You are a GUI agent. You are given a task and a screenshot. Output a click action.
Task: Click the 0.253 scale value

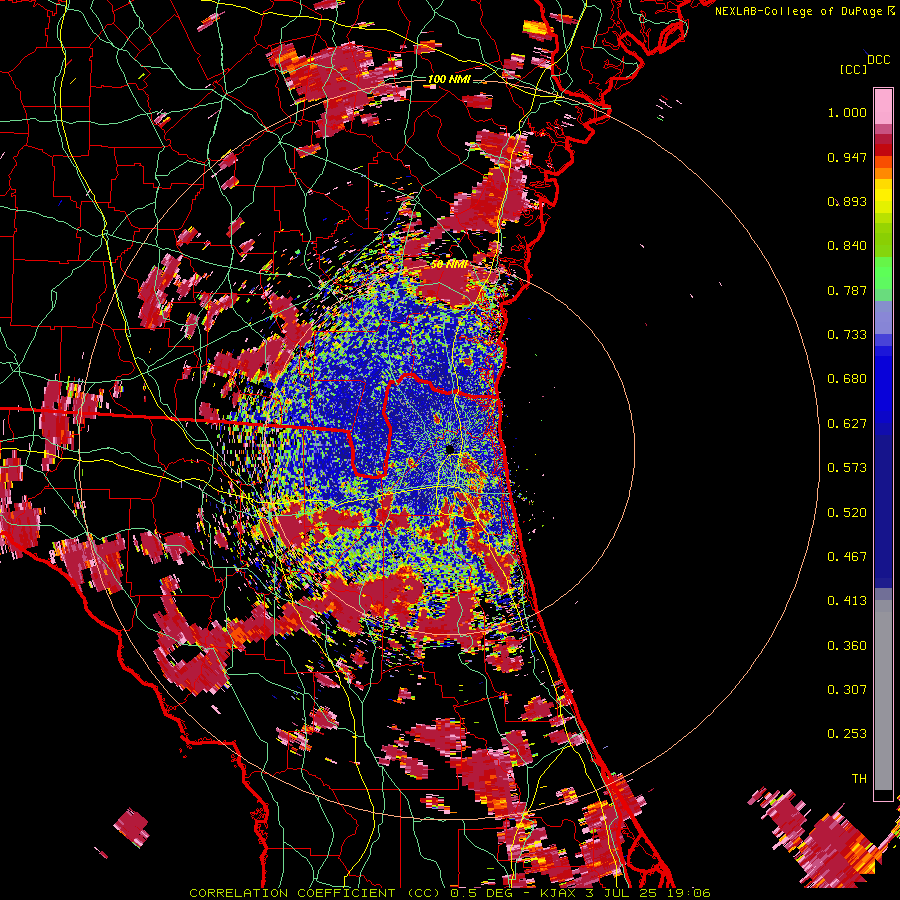(x=847, y=734)
